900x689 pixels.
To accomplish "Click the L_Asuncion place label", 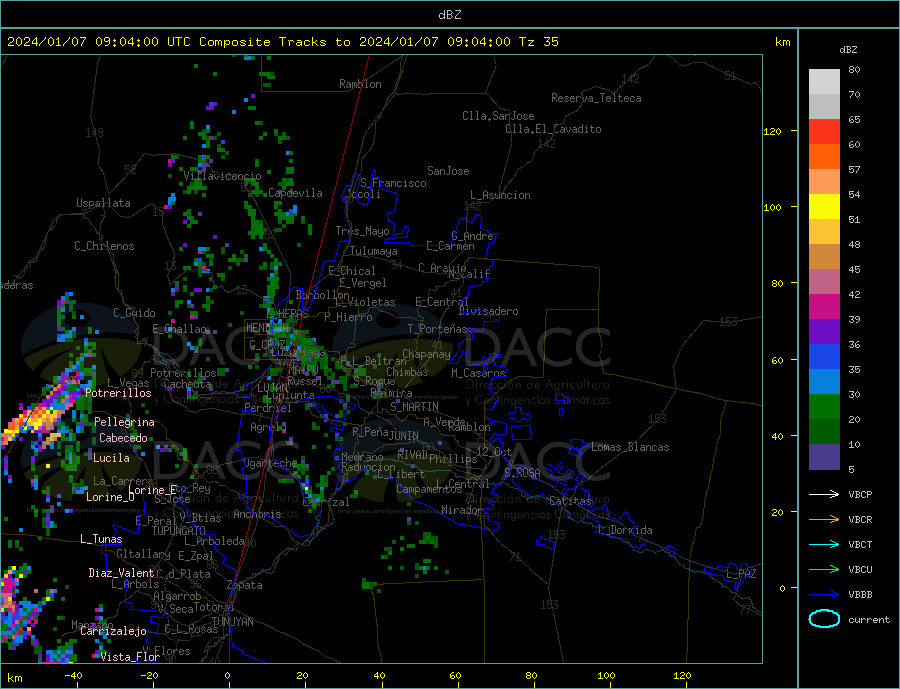I will pyautogui.click(x=500, y=195).
